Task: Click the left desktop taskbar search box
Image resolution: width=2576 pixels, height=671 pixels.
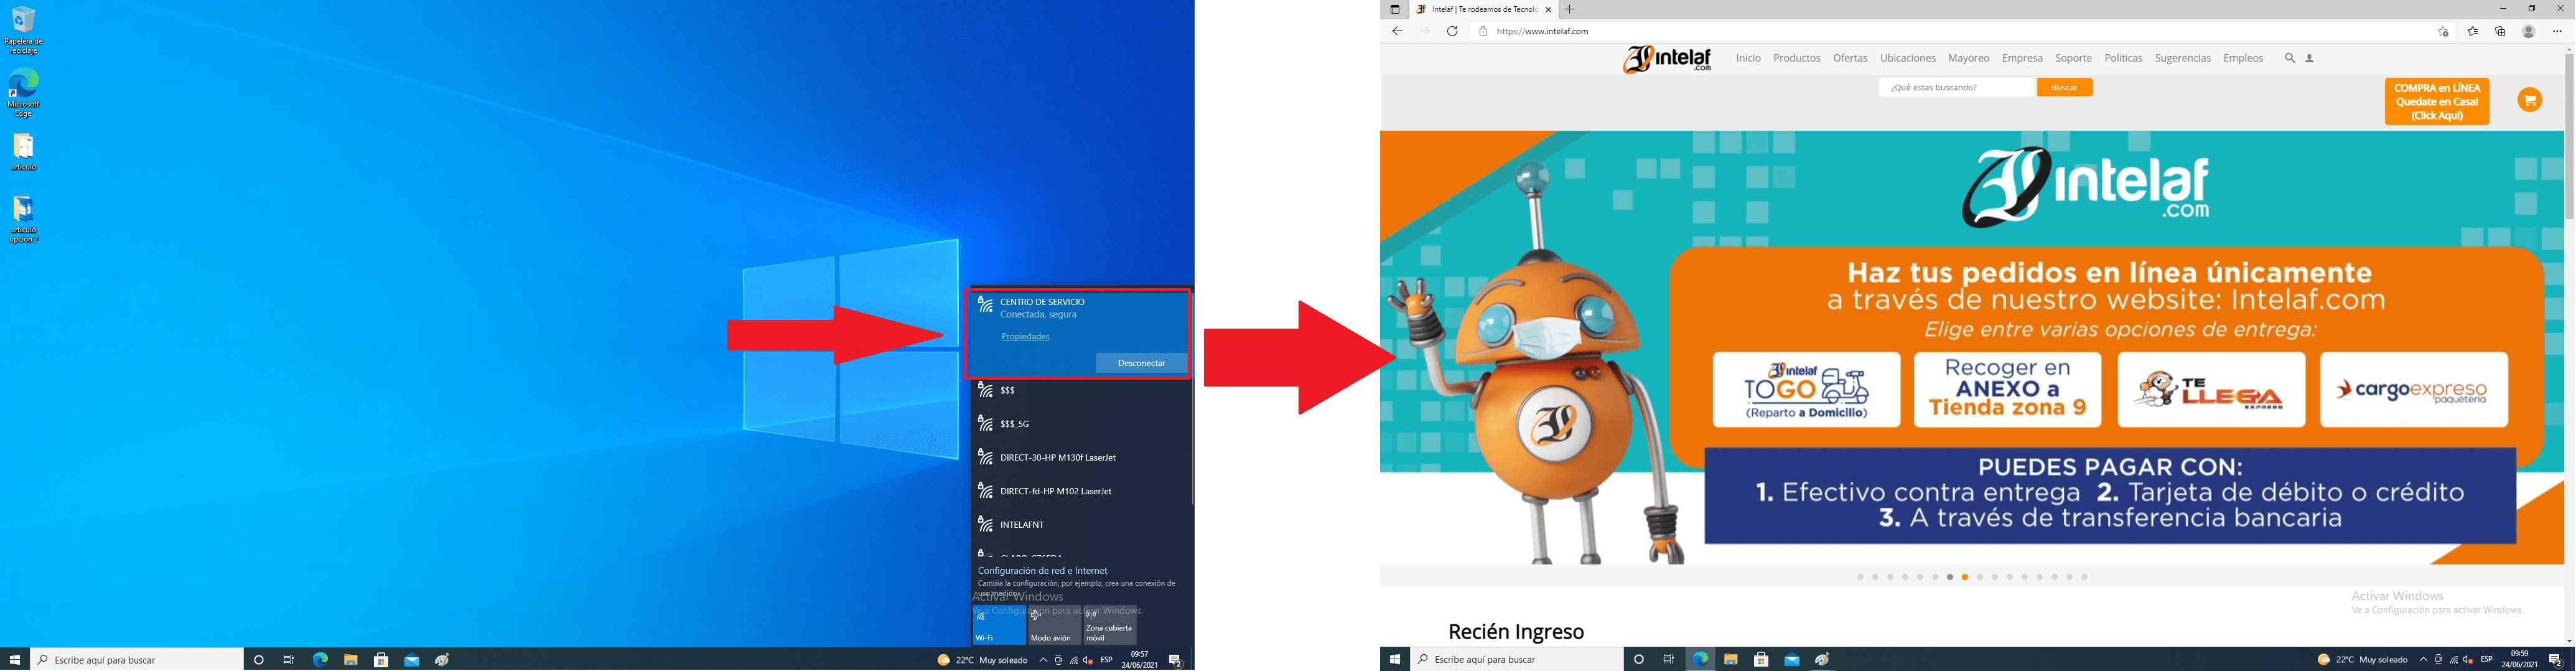Action: 137,660
